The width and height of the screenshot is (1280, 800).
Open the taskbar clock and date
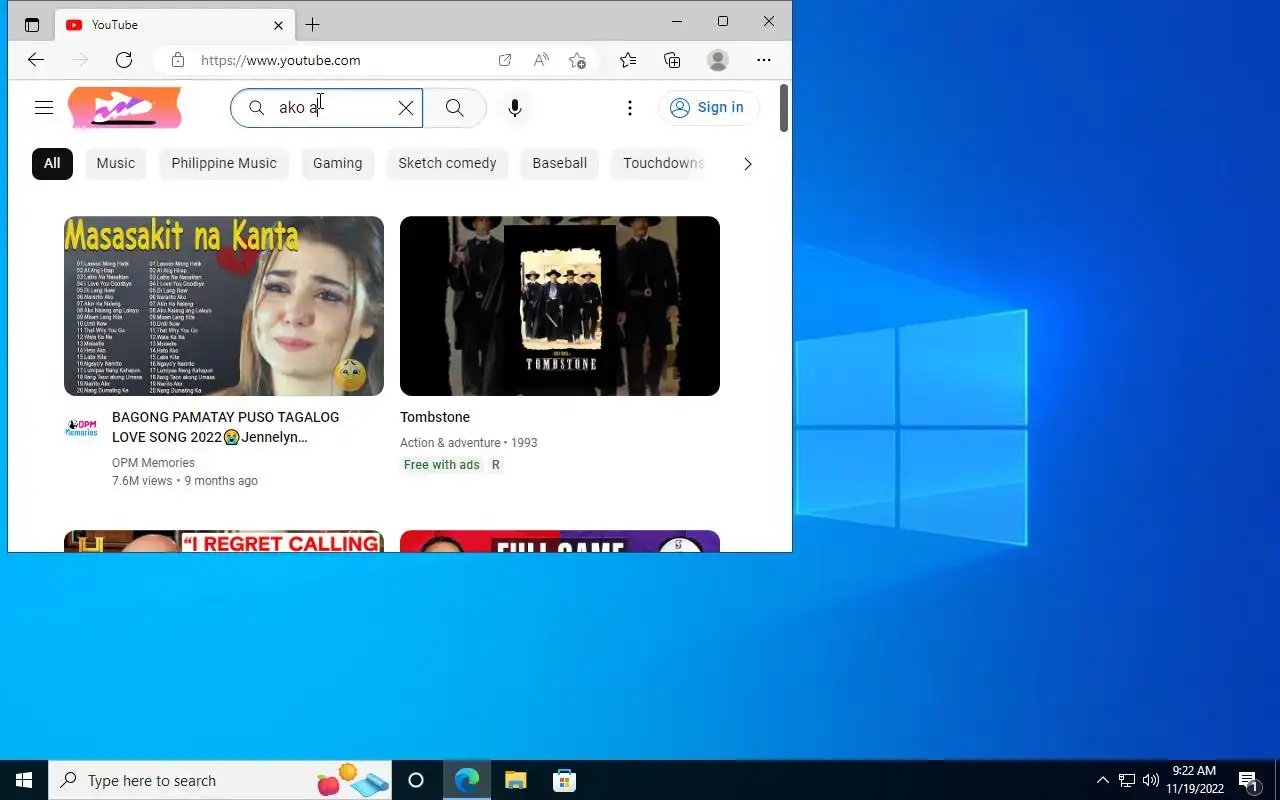point(1194,780)
